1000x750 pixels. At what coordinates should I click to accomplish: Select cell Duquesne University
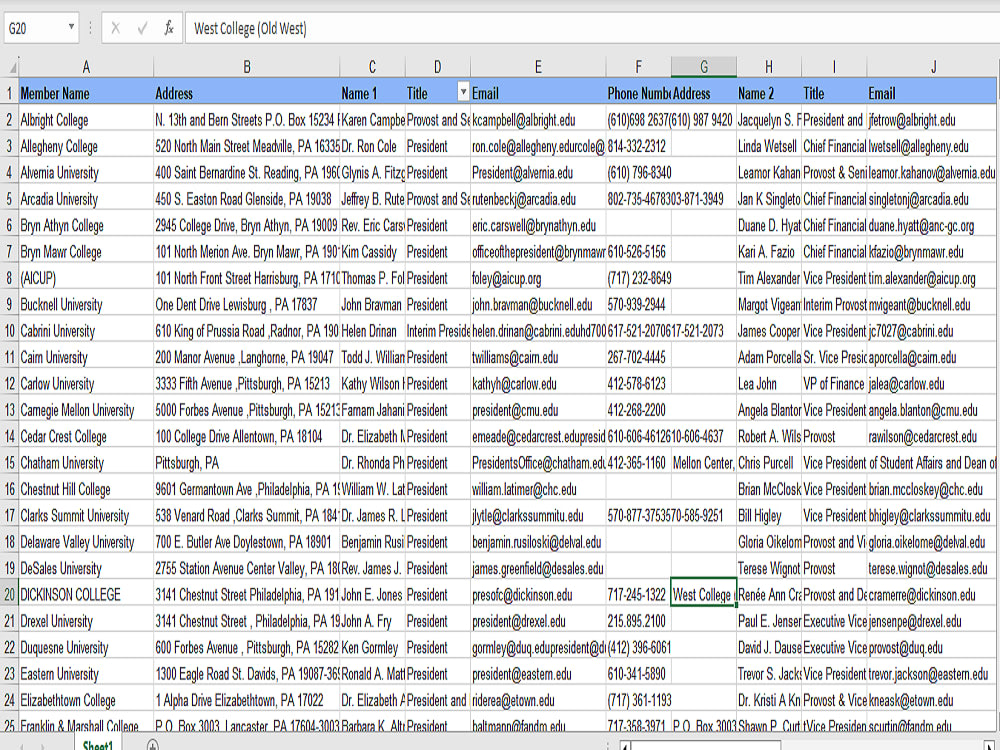pos(86,647)
